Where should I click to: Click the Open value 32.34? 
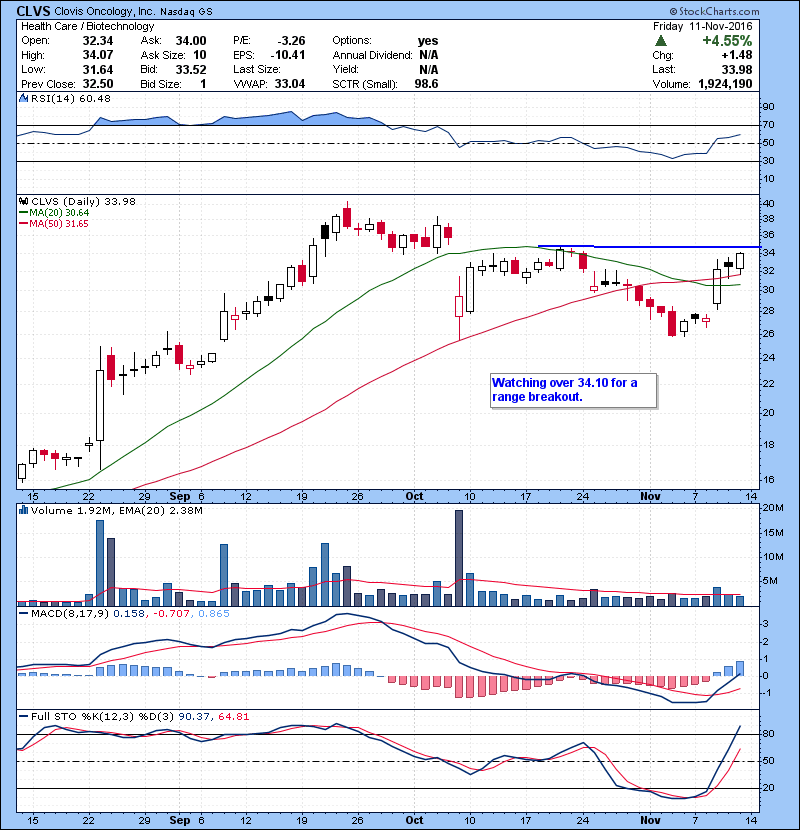tap(98, 41)
